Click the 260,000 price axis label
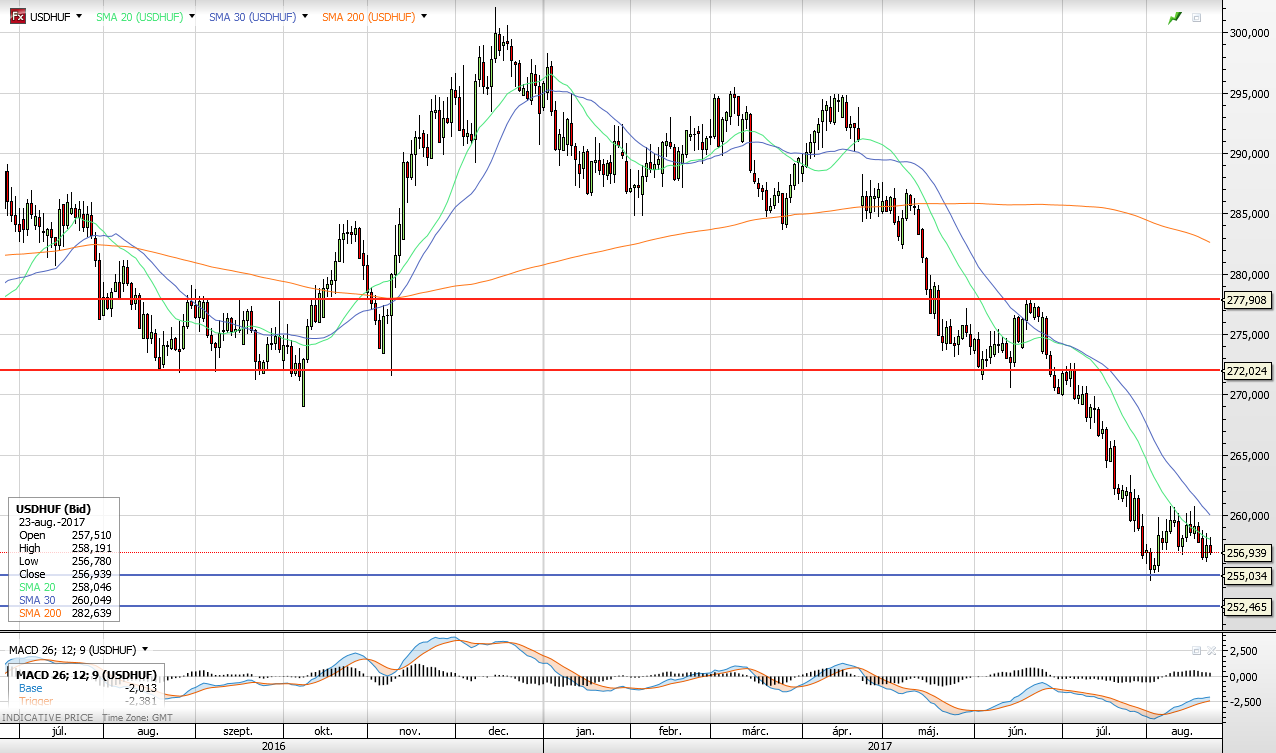Image resolution: width=1276 pixels, height=753 pixels. click(x=1250, y=516)
